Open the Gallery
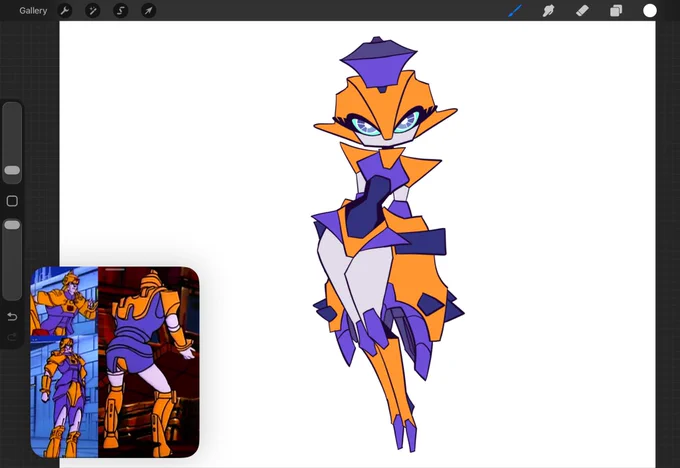 pos(33,10)
